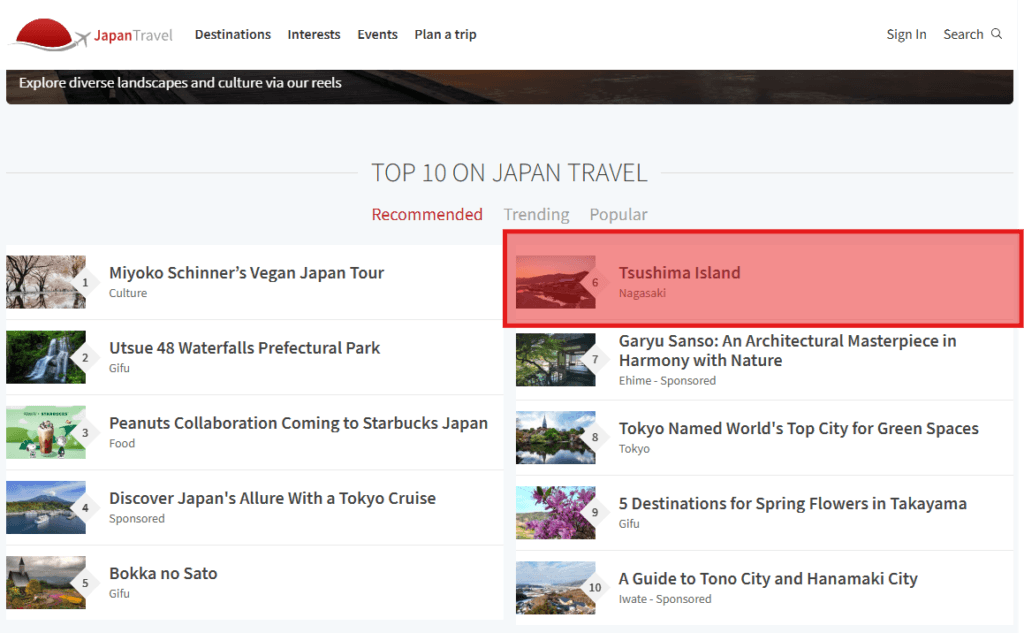Click the Japan Travel logo
Image resolution: width=1024 pixels, height=633 pixels.
coord(92,35)
